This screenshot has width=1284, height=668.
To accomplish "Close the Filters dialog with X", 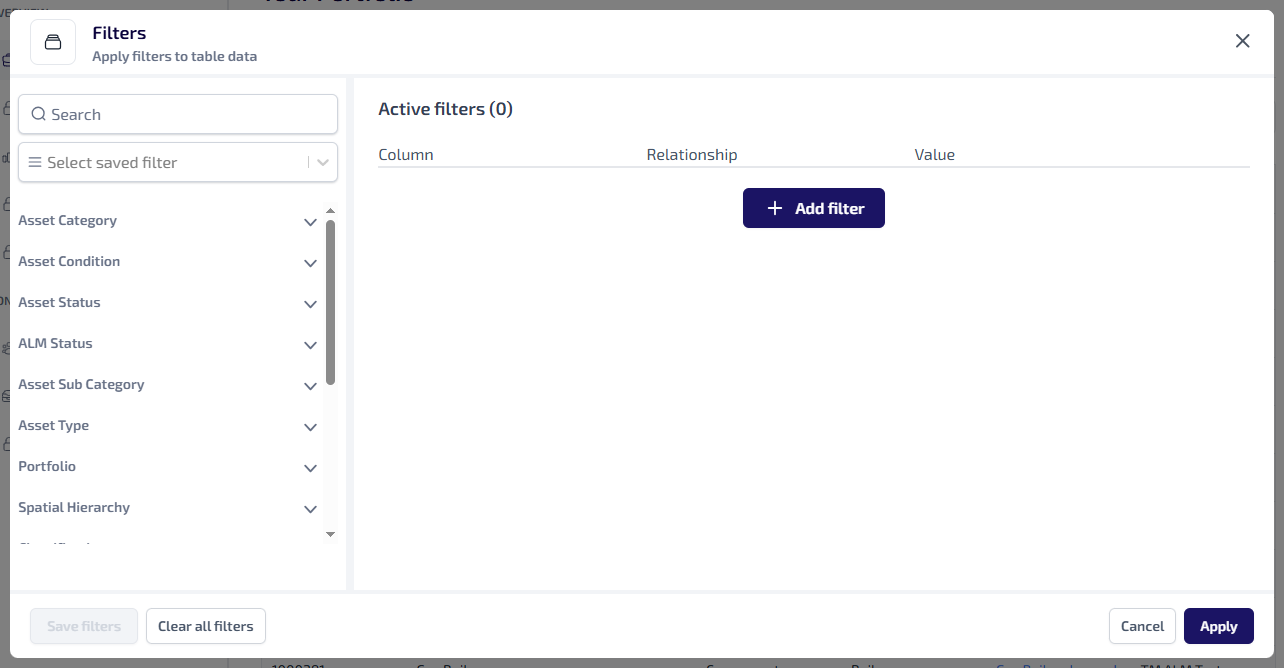I will pyautogui.click(x=1242, y=41).
